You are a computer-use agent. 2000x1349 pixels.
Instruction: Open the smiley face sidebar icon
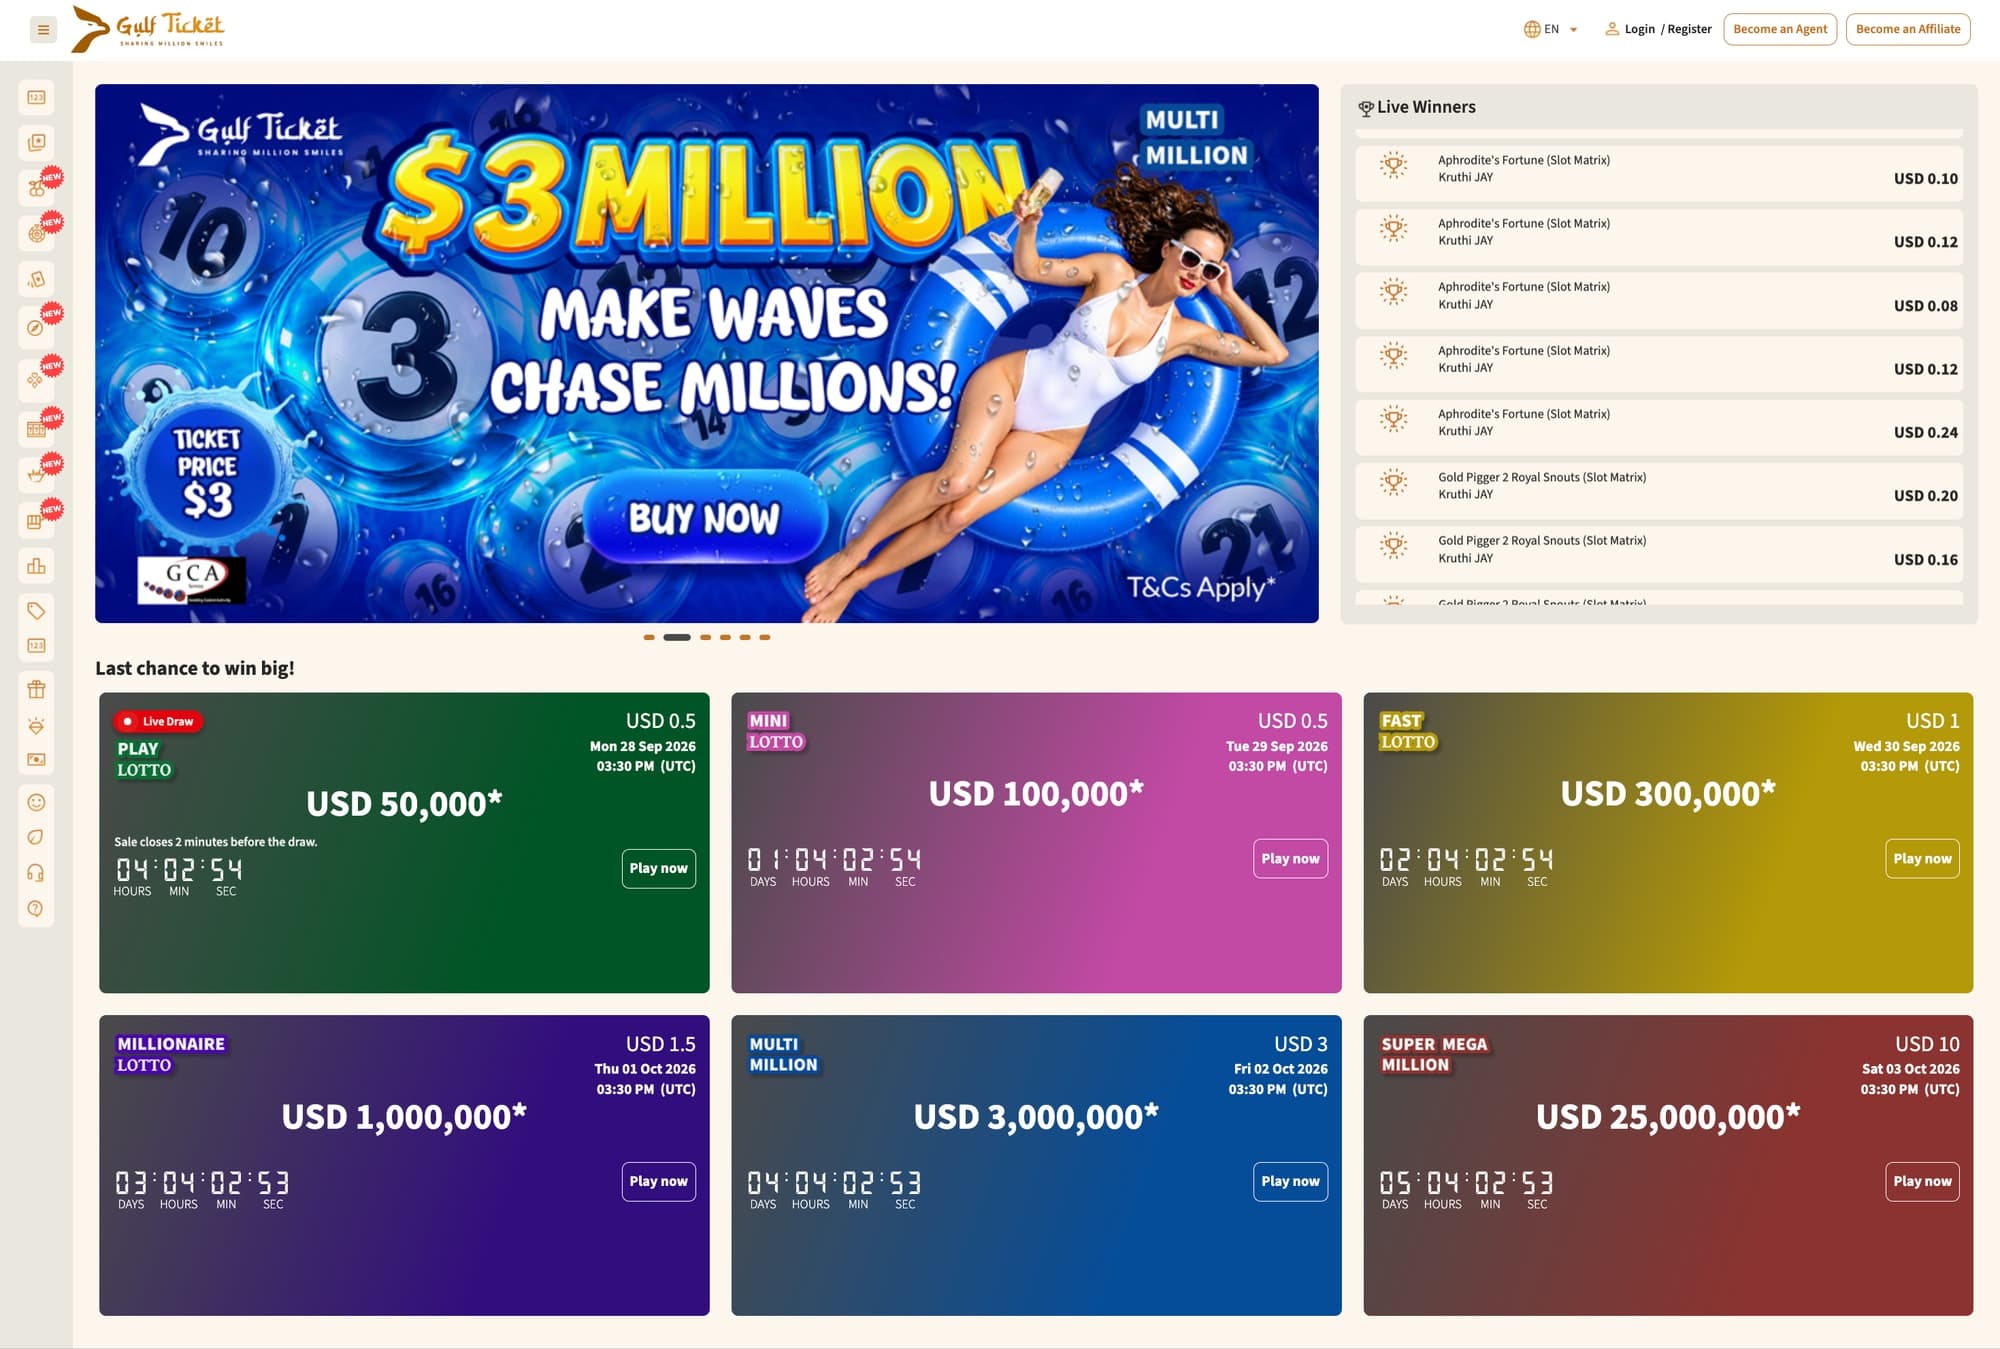click(36, 802)
